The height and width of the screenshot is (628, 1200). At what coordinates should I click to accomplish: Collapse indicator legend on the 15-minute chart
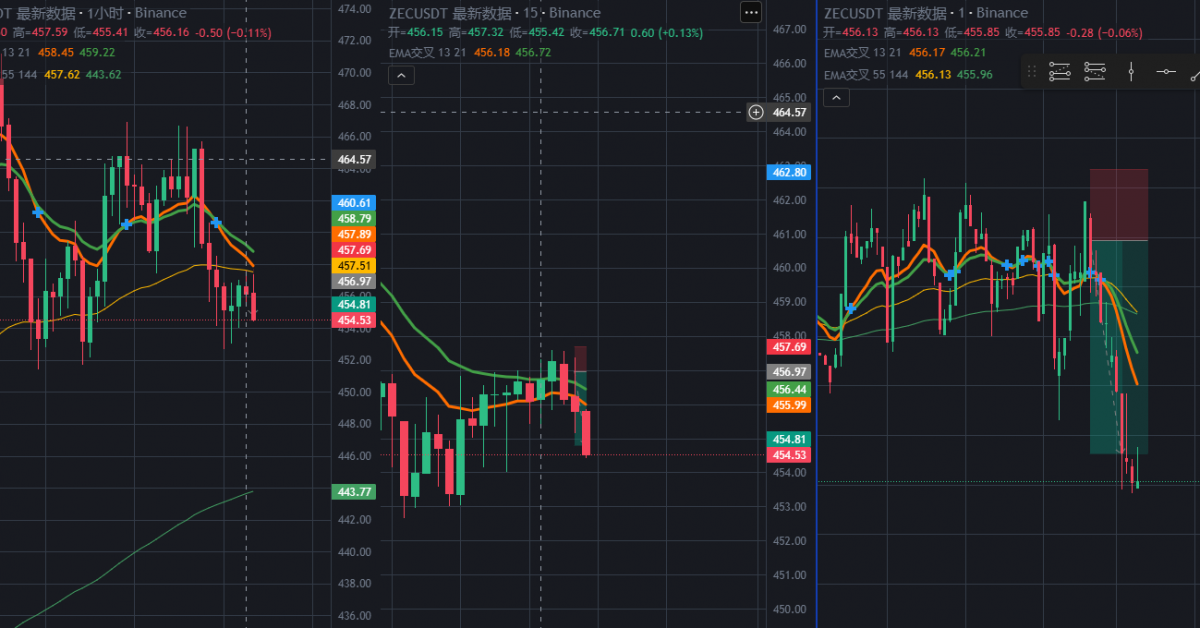pos(399,76)
